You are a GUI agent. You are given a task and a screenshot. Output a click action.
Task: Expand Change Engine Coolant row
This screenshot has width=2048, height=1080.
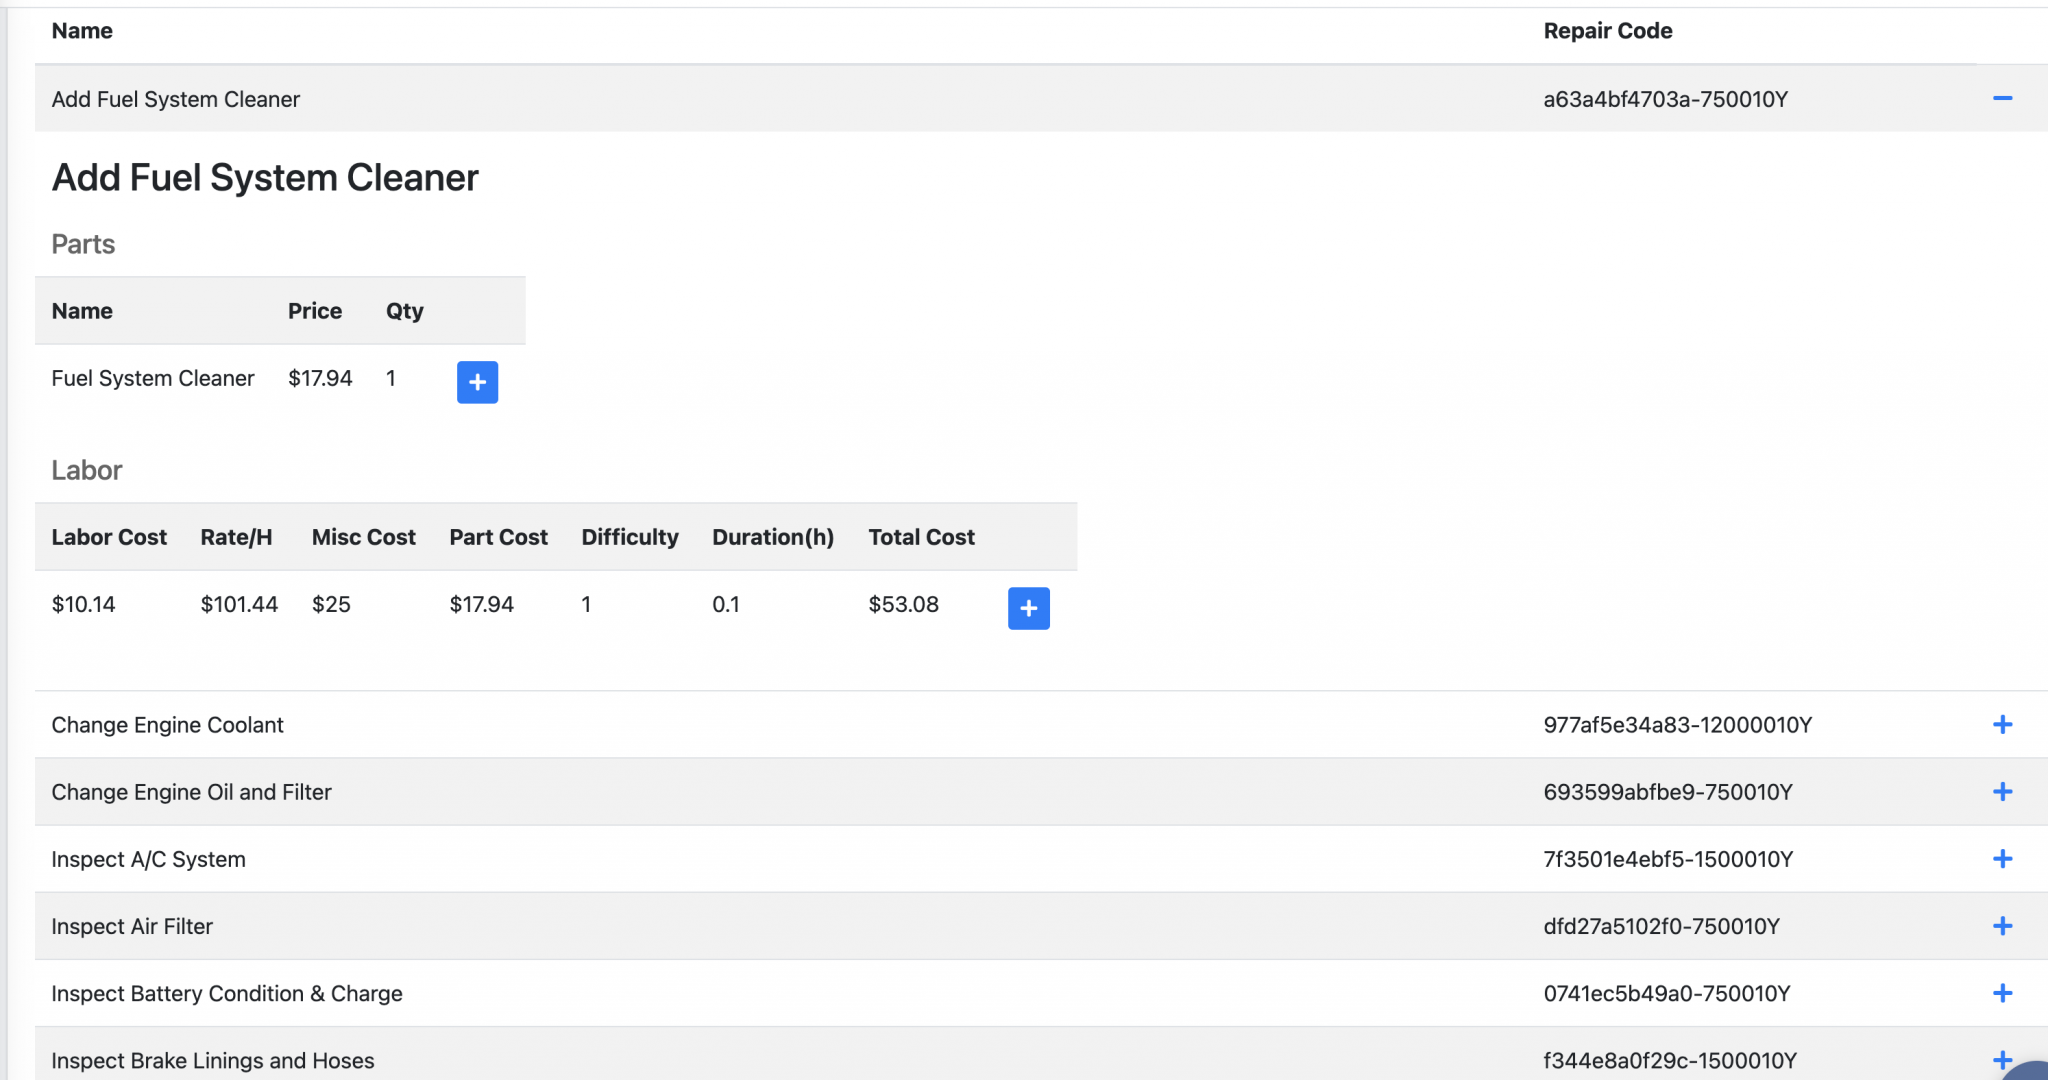point(2002,725)
